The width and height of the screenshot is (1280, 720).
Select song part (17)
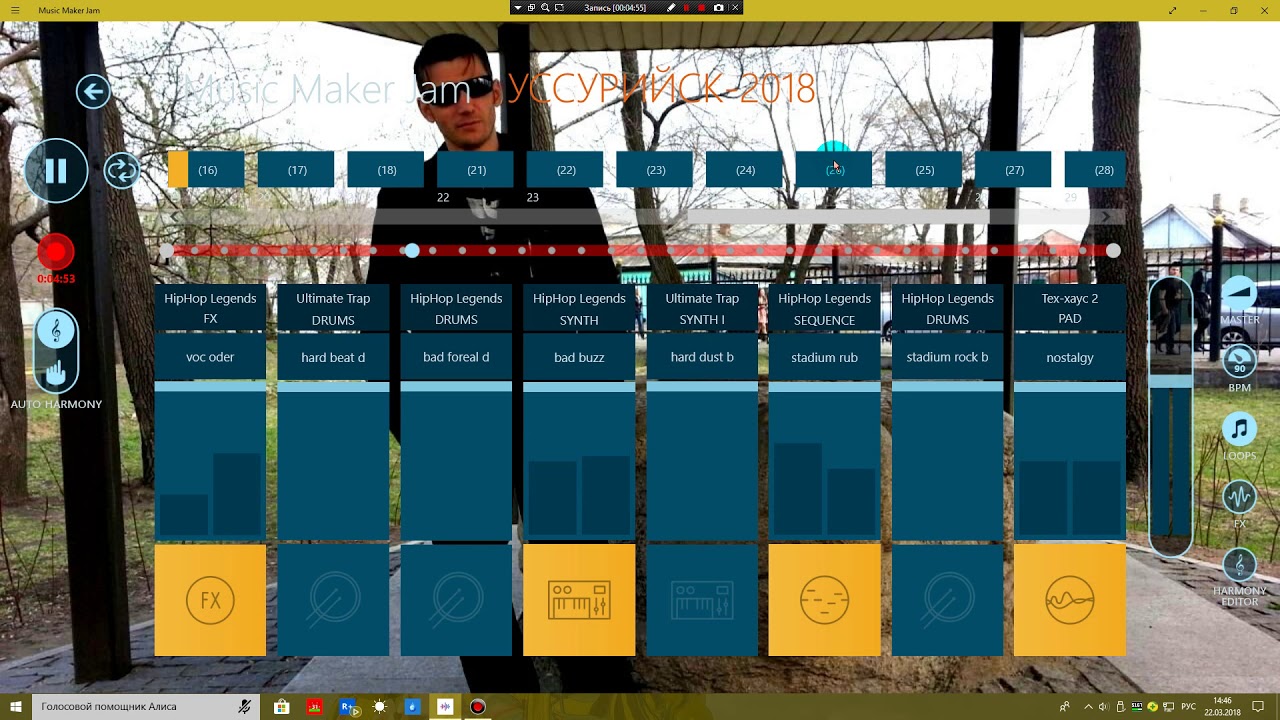297,169
